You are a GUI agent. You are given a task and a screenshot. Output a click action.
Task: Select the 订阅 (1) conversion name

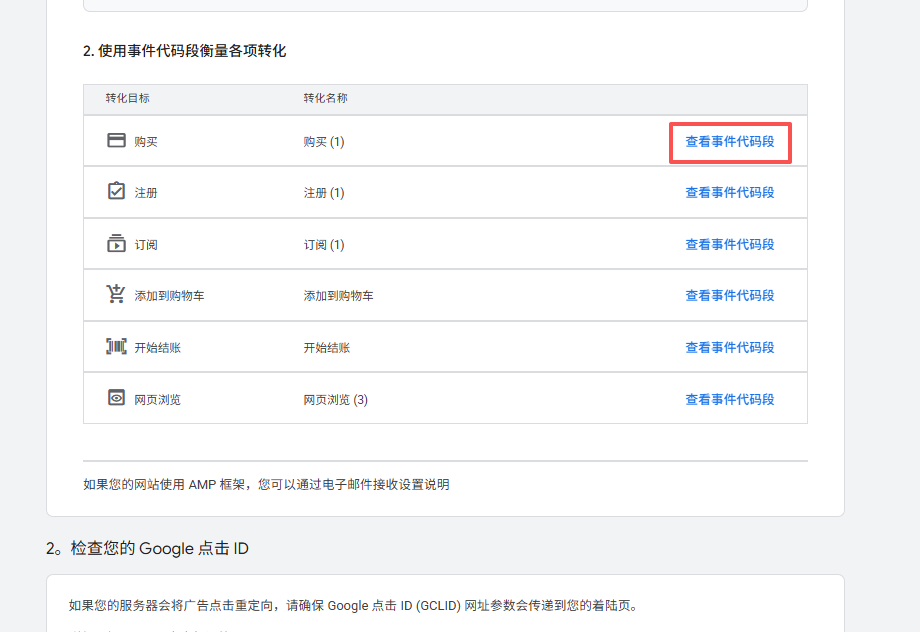(323, 245)
